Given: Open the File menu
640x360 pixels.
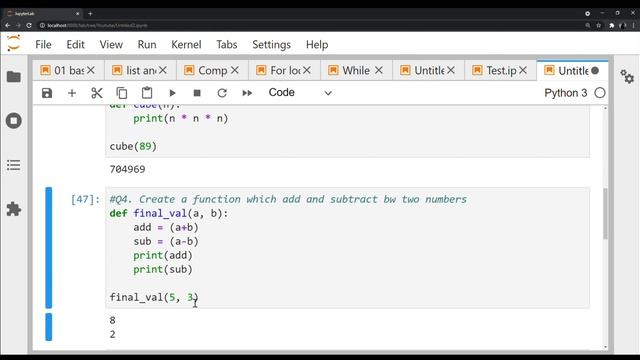Looking at the screenshot, I should tap(43, 44).
